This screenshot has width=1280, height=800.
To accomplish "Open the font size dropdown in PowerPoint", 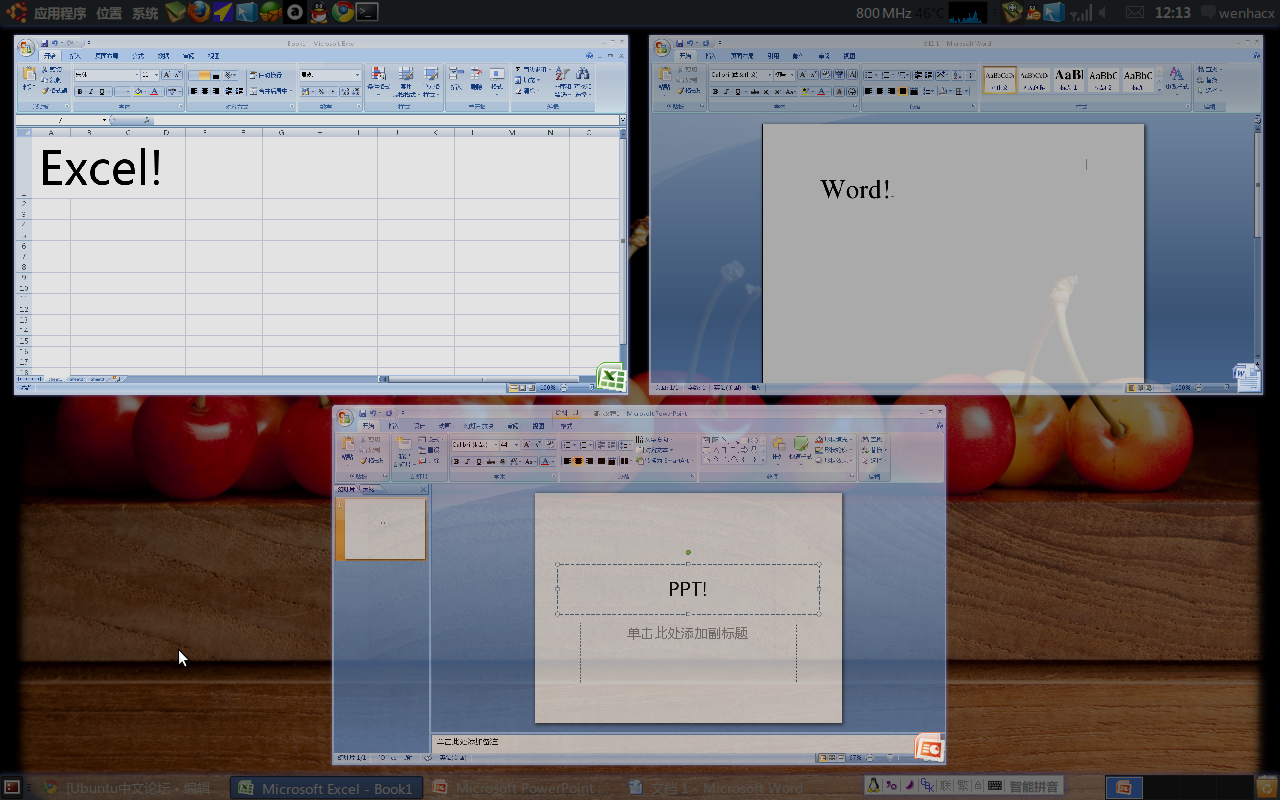I will click(516, 444).
